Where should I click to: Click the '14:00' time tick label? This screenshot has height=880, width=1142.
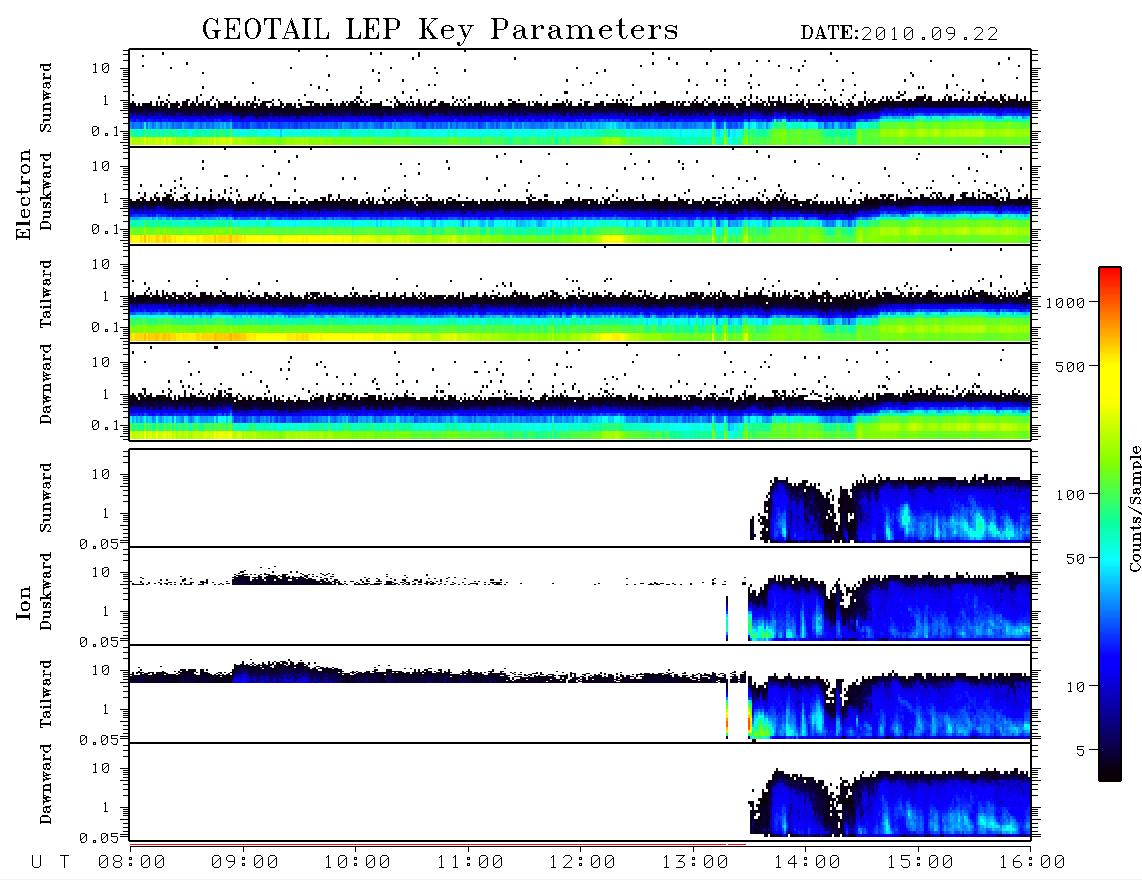[x=807, y=863]
